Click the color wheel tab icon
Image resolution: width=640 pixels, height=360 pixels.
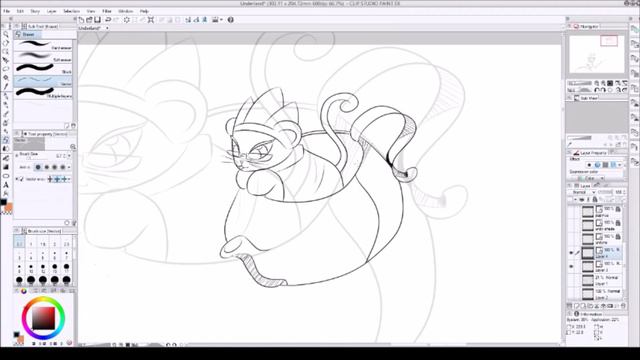[24, 291]
